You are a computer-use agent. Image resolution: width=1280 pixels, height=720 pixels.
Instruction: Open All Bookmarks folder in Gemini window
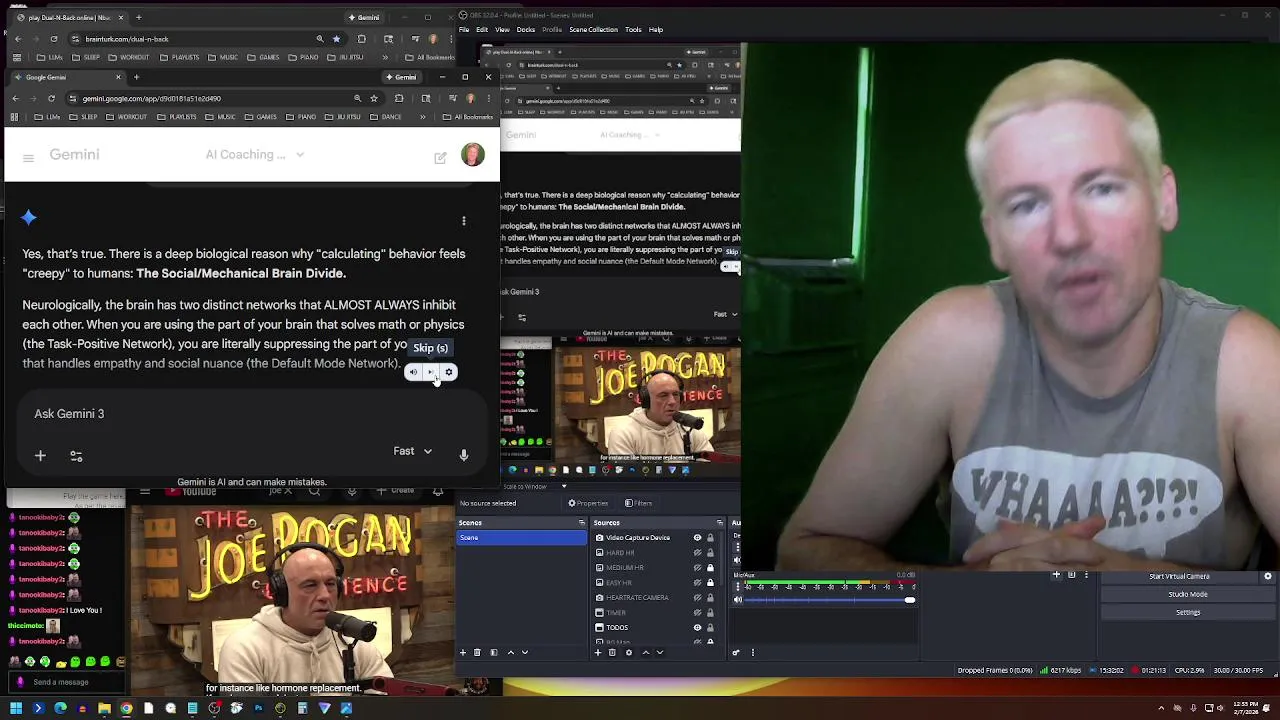point(468,117)
